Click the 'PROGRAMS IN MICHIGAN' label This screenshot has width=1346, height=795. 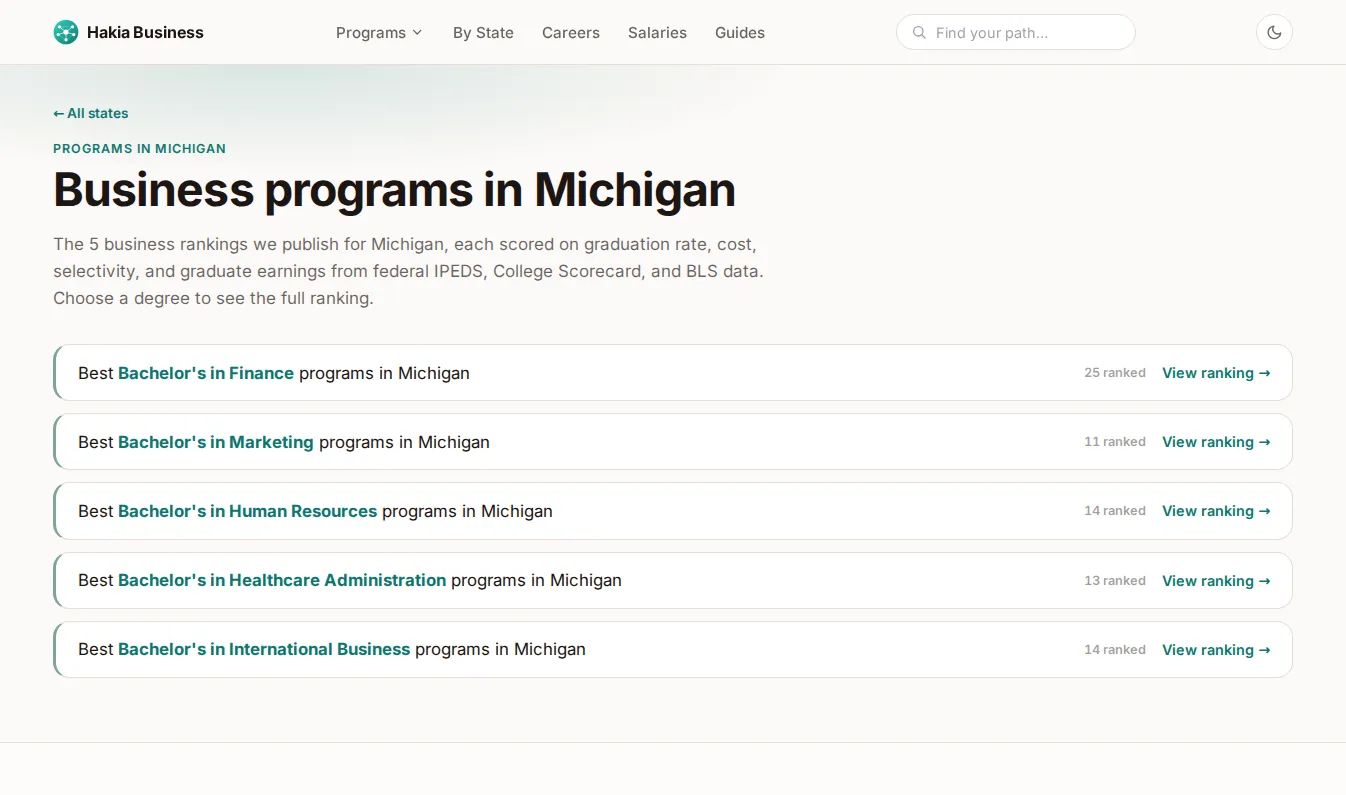coord(140,149)
